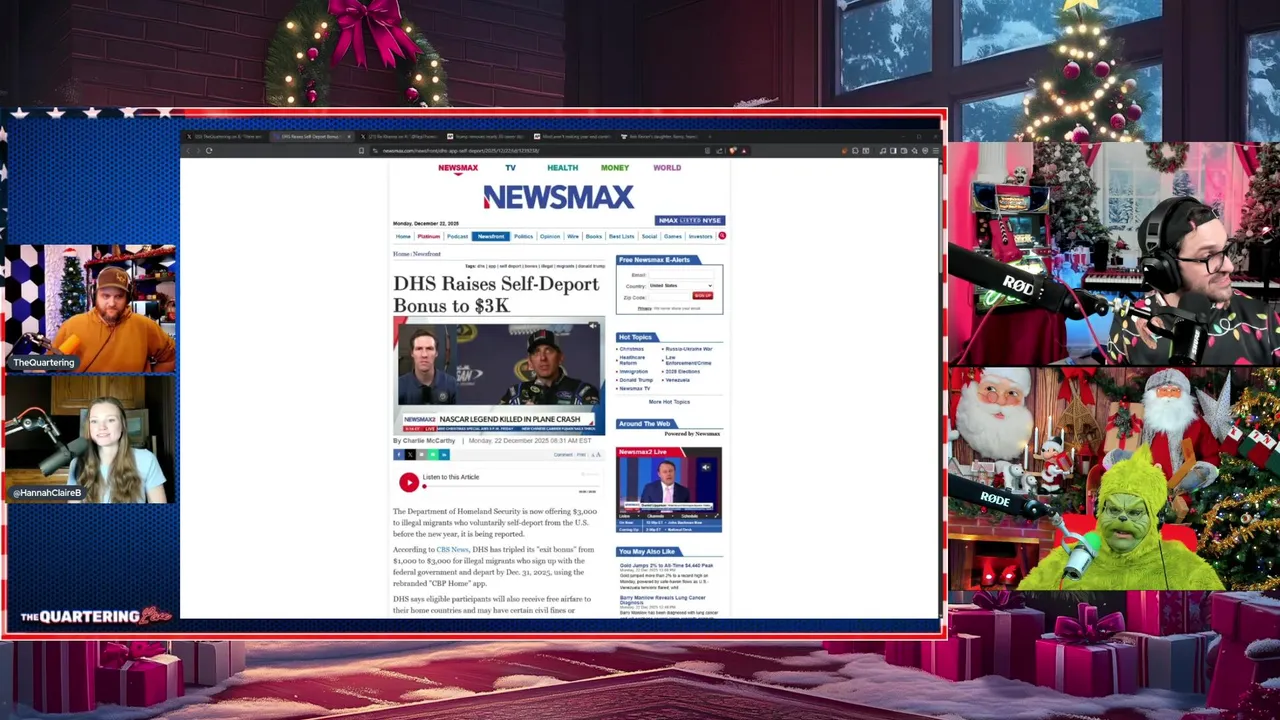Image resolution: width=1280 pixels, height=720 pixels.
Task: Click the MONEY link in top header
Action: coord(615,168)
